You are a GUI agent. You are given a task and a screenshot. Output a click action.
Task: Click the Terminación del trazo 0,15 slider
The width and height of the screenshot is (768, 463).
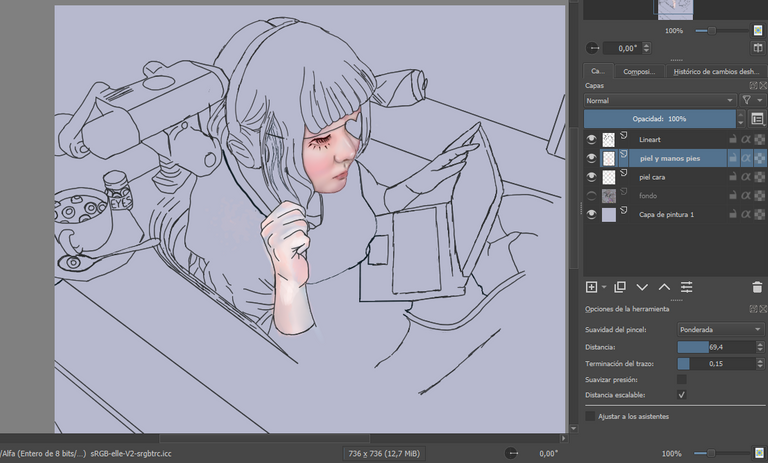click(x=717, y=364)
